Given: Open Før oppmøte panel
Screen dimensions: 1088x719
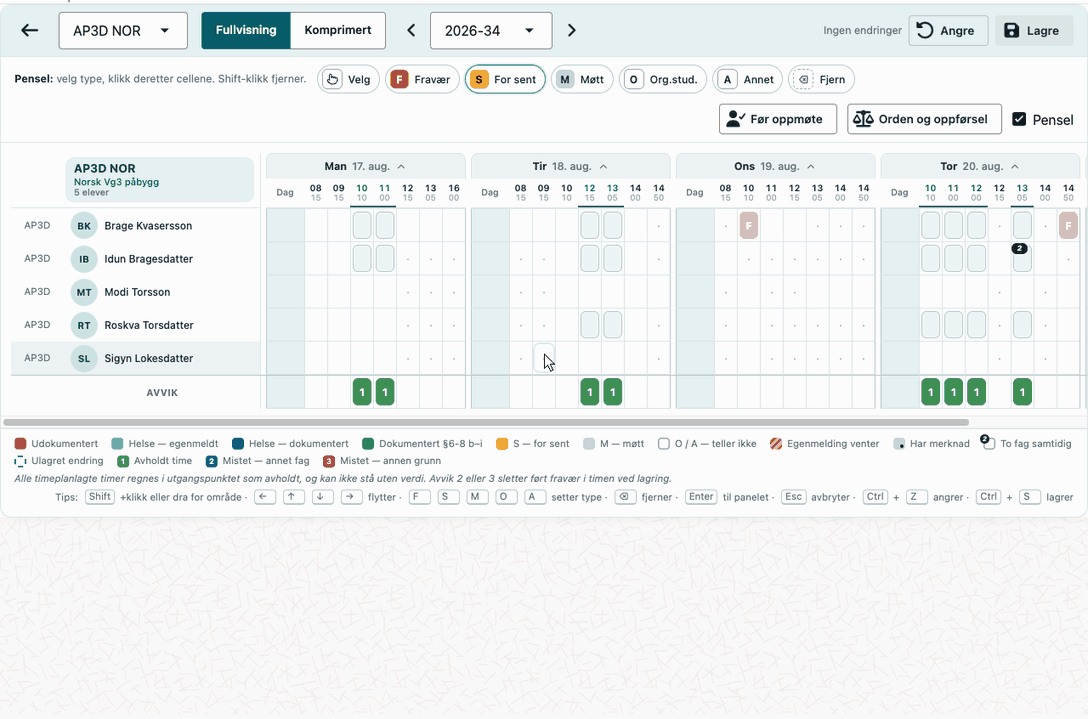Looking at the screenshot, I should point(778,119).
